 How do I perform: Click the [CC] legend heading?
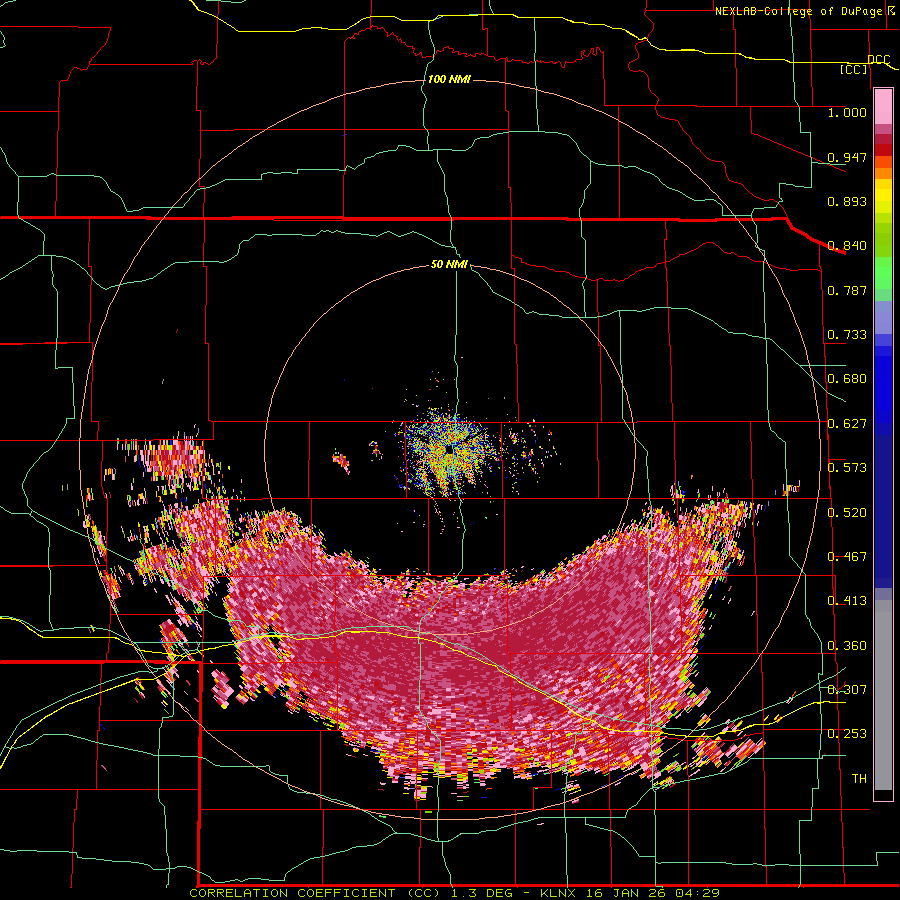click(x=854, y=69)
